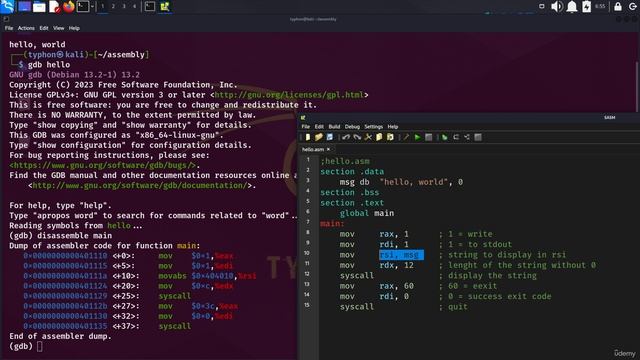The height and width of the screenshot is (360, 640).
Task: Open the terminal View menu
Action: 58,28
